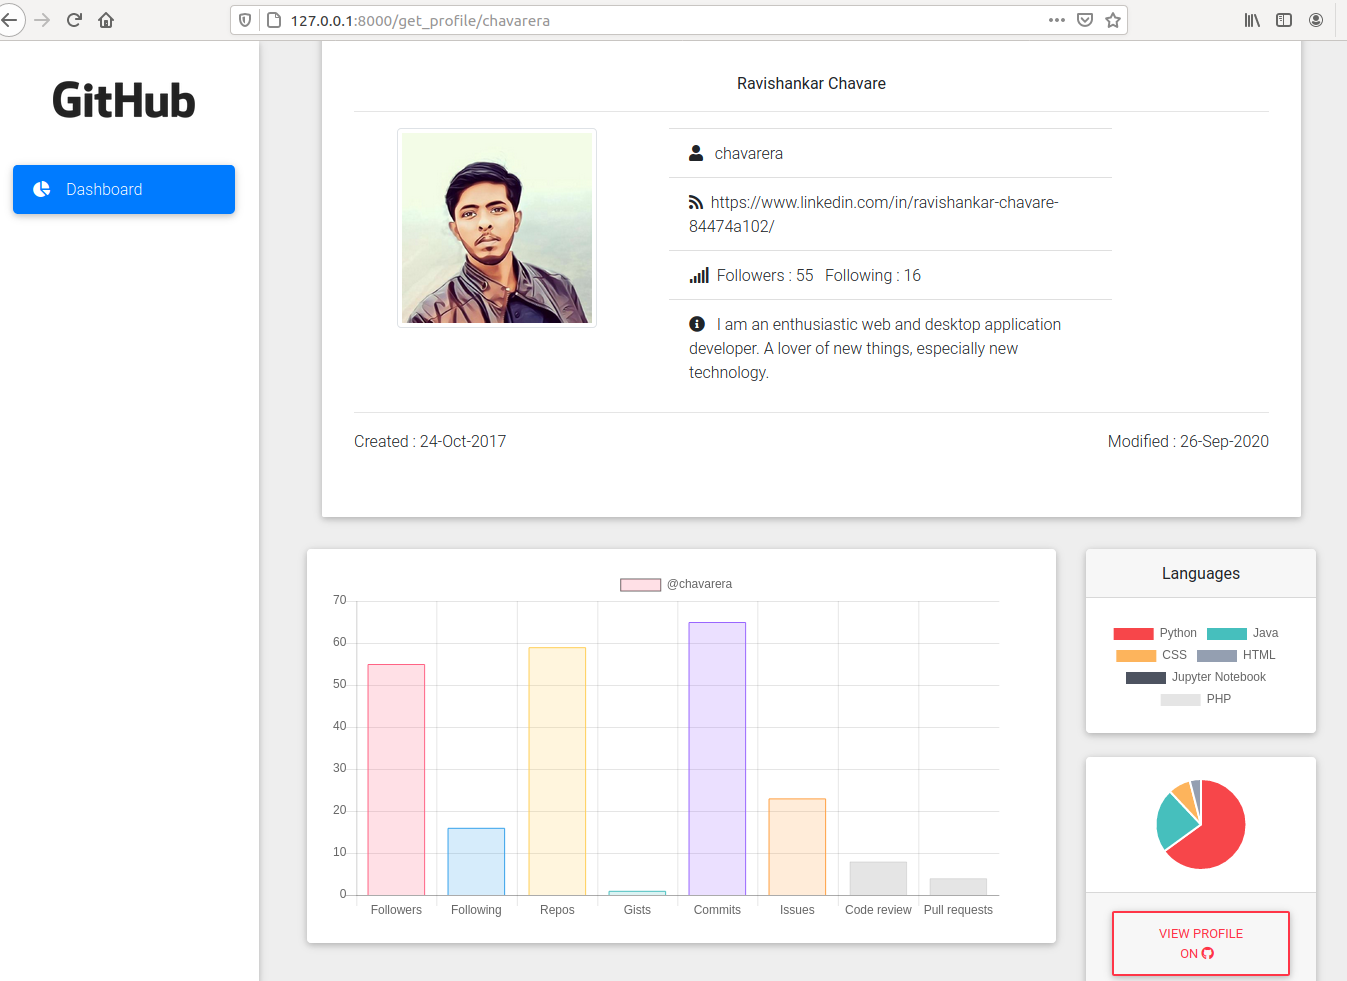Toggle the @chavarera chart legend
Viewport: 1347px width, 981px height.
coord(676,584)
